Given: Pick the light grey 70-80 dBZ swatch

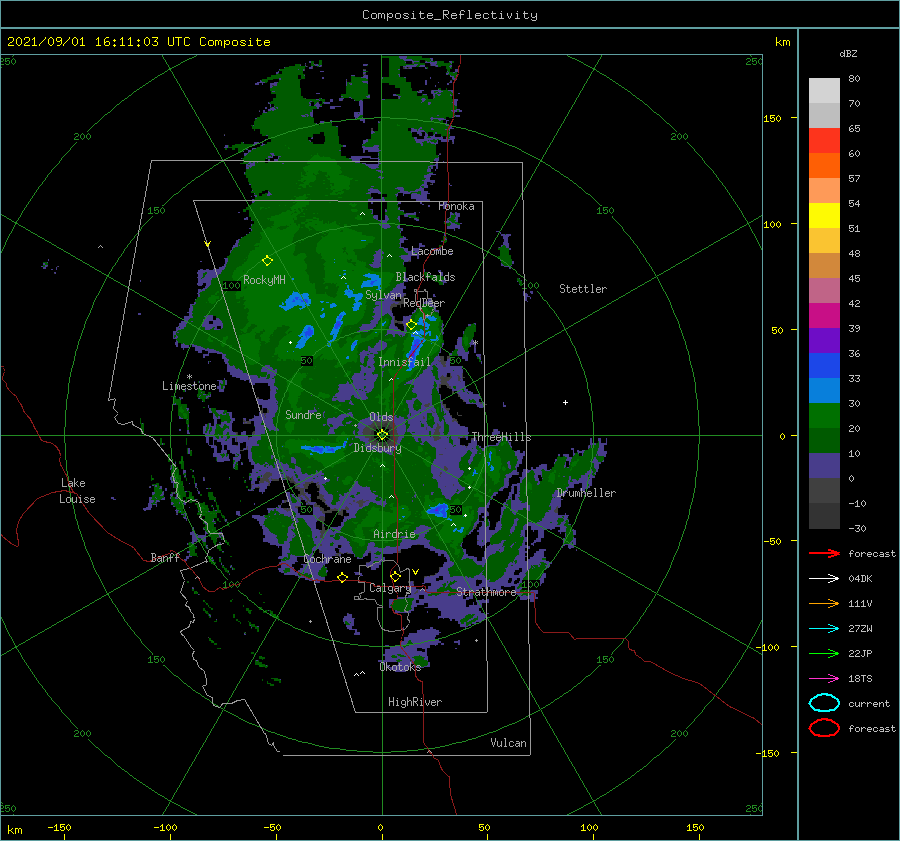Looking at the screenshot, I should click(824, 90).
